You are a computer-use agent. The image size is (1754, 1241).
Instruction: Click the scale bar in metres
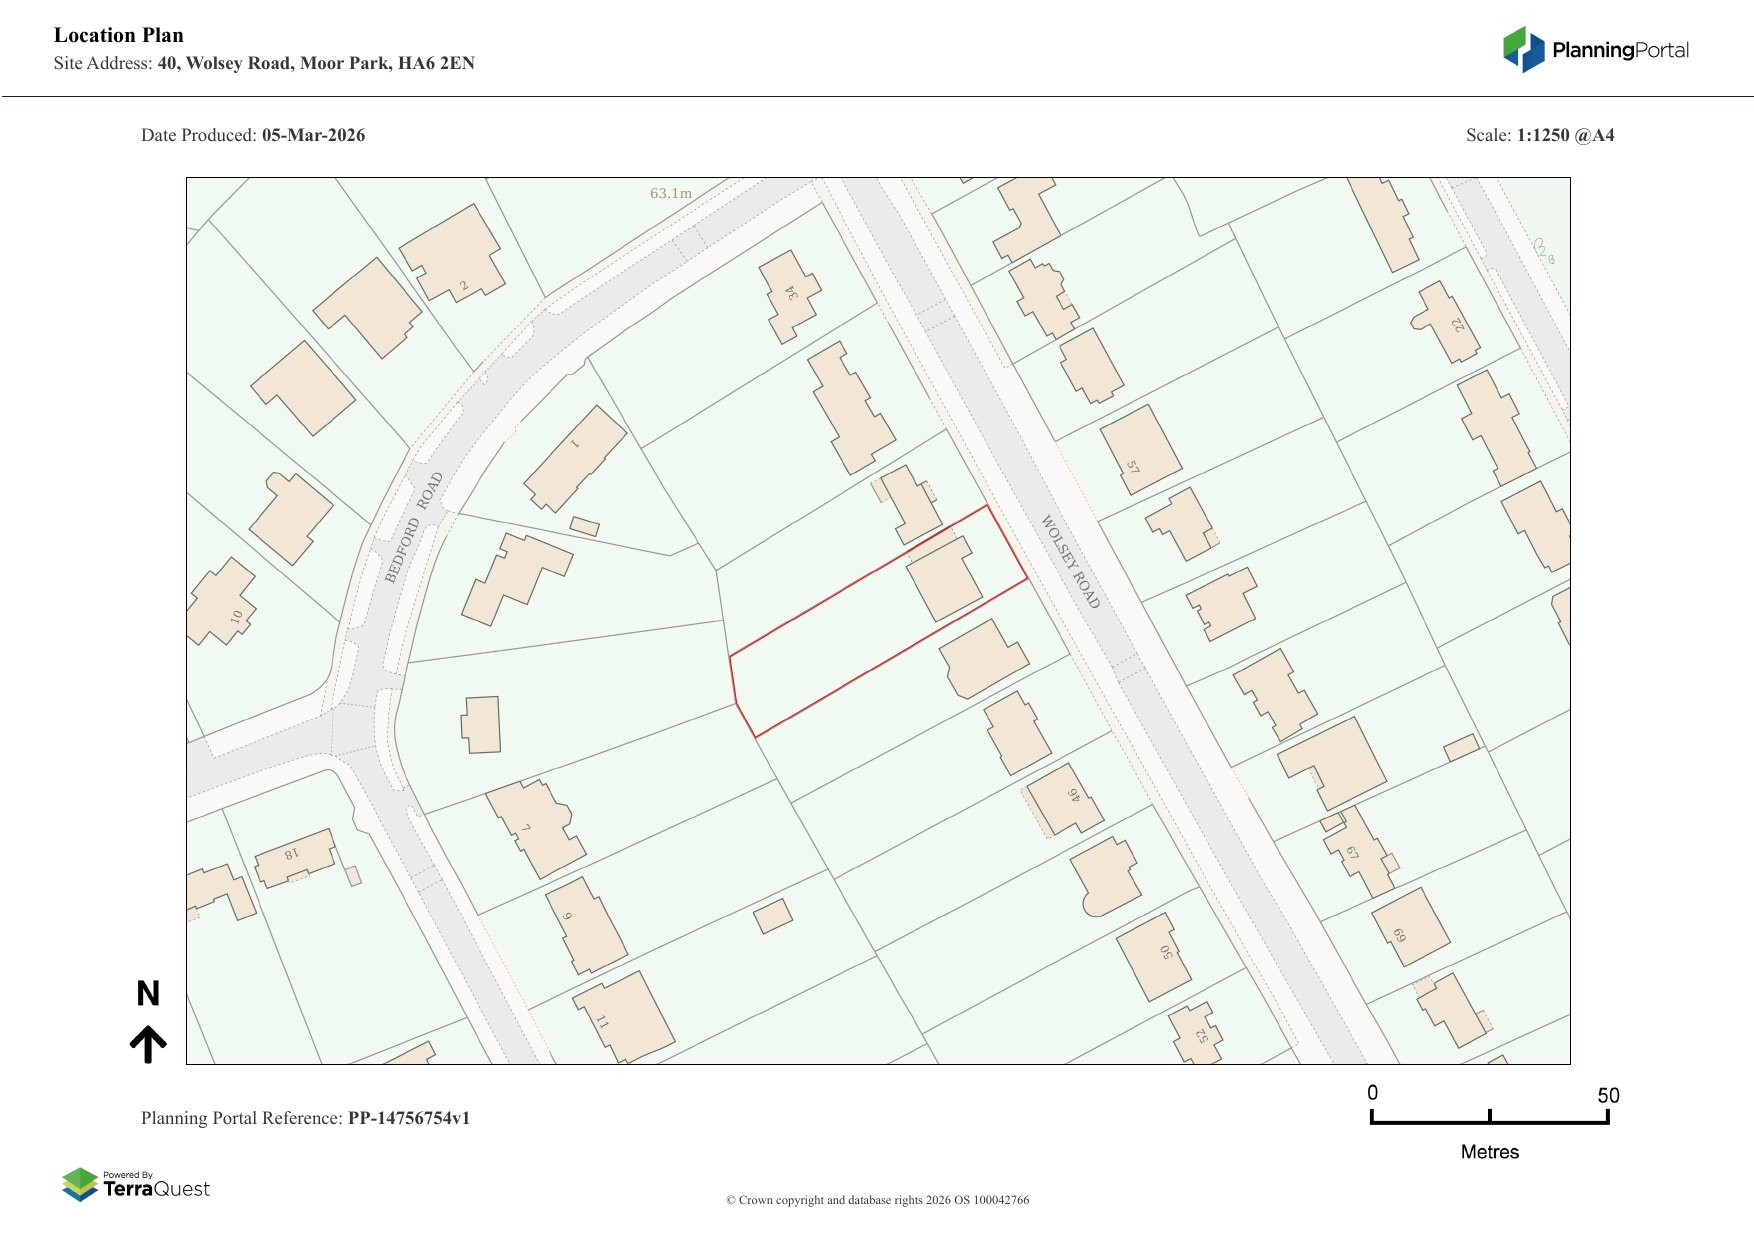(x=1489, y=1117)
